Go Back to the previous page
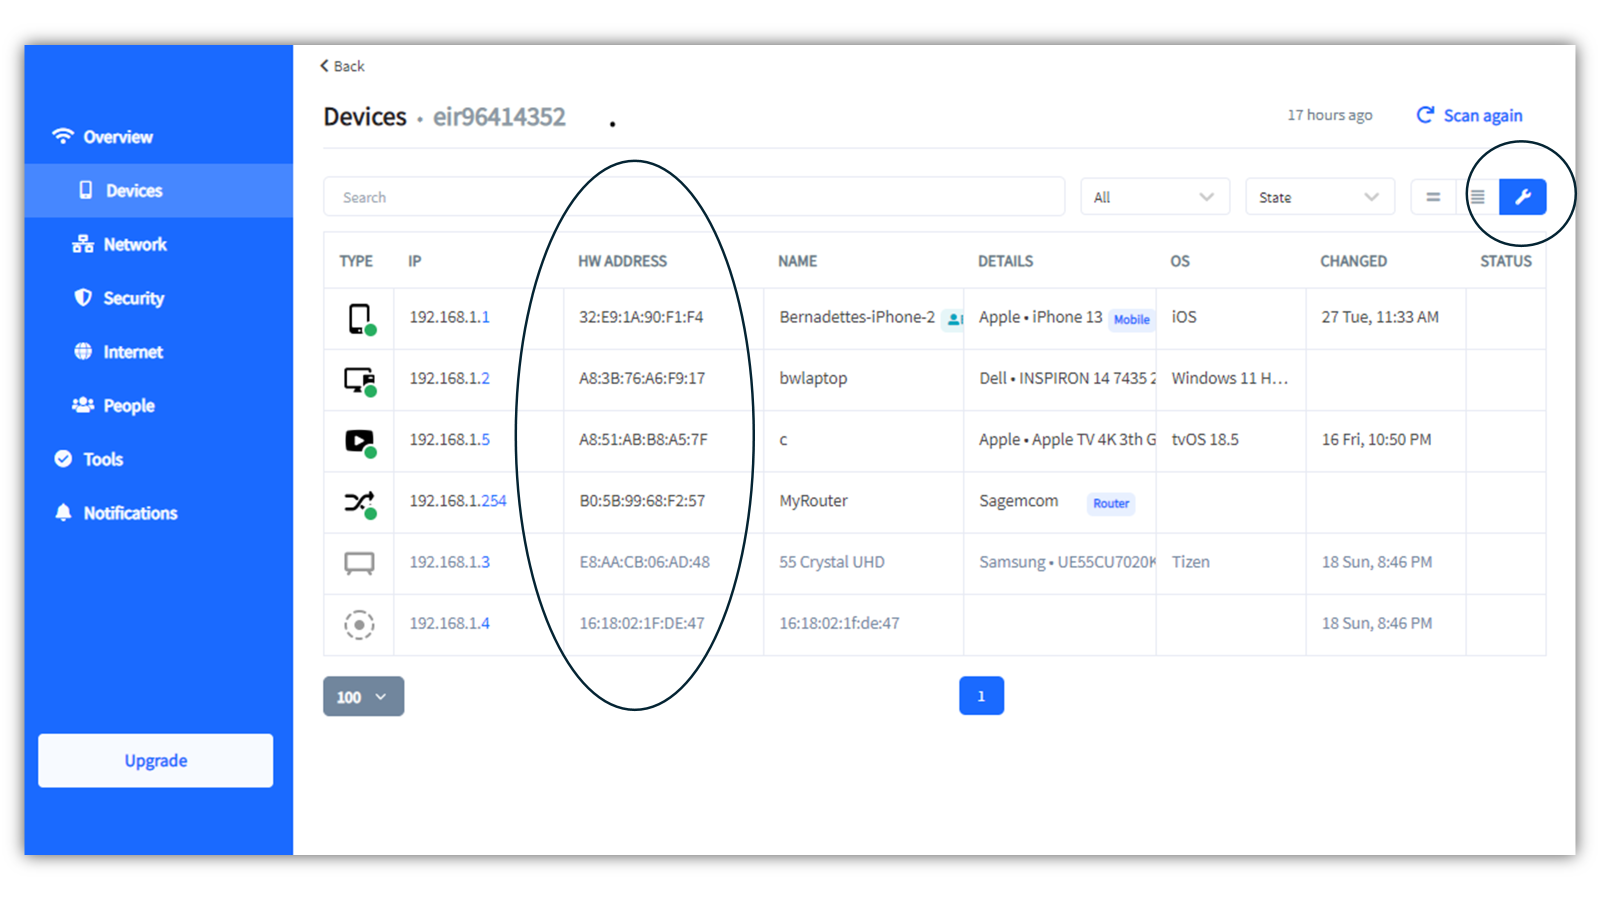Image resolution: width=1600 pixels, height=900 pixels. pyautogui.click(x=342, y=66)
